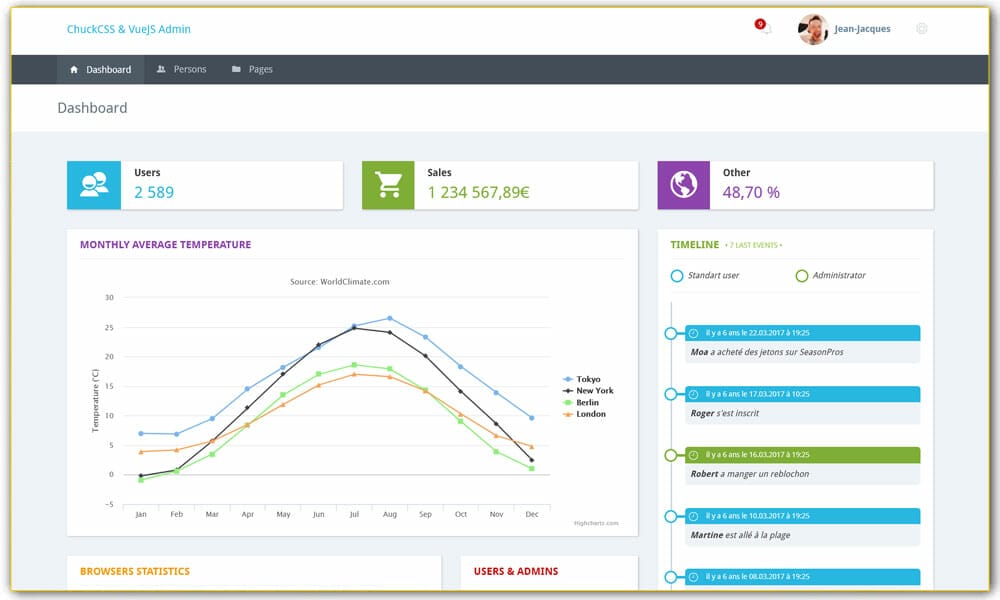Open notifications via the bell icon

[x=765, y=29]
